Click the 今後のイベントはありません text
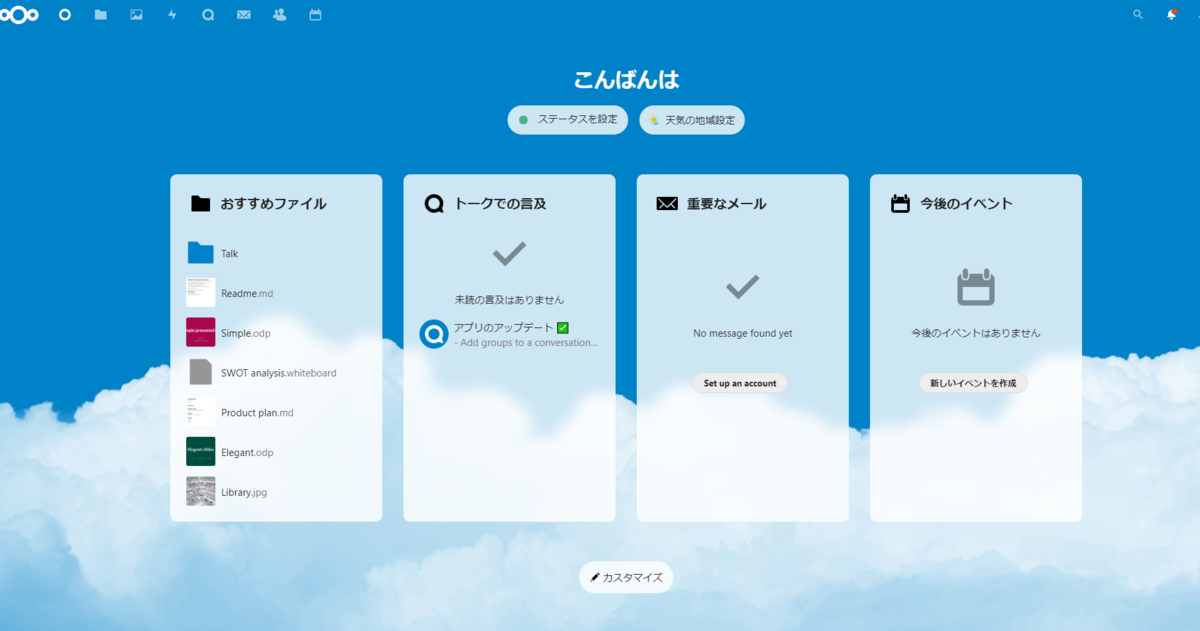The height and width of the screenshot is (631, 1200). [975, 333]
